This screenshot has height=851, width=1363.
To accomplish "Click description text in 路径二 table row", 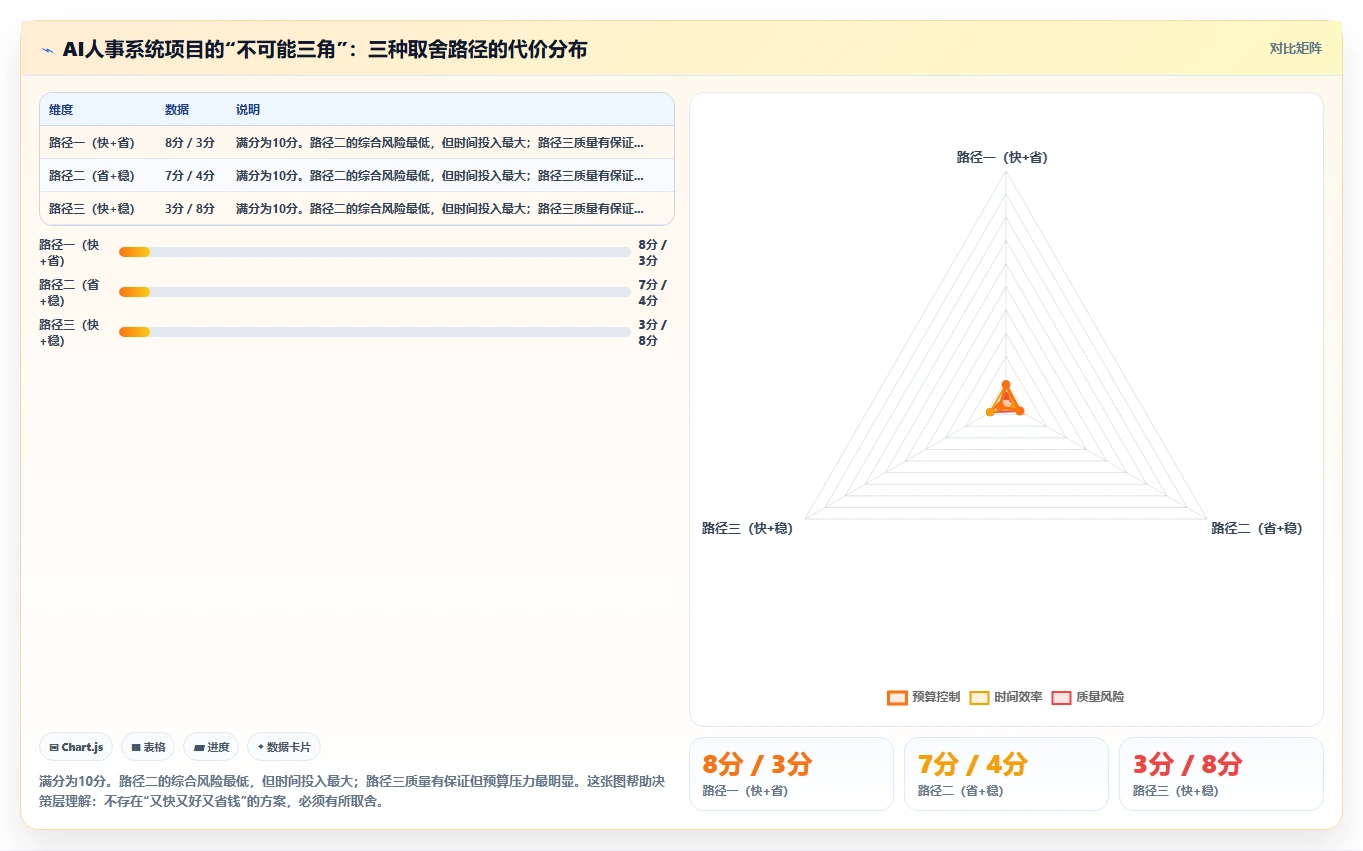I will point(440,175).
